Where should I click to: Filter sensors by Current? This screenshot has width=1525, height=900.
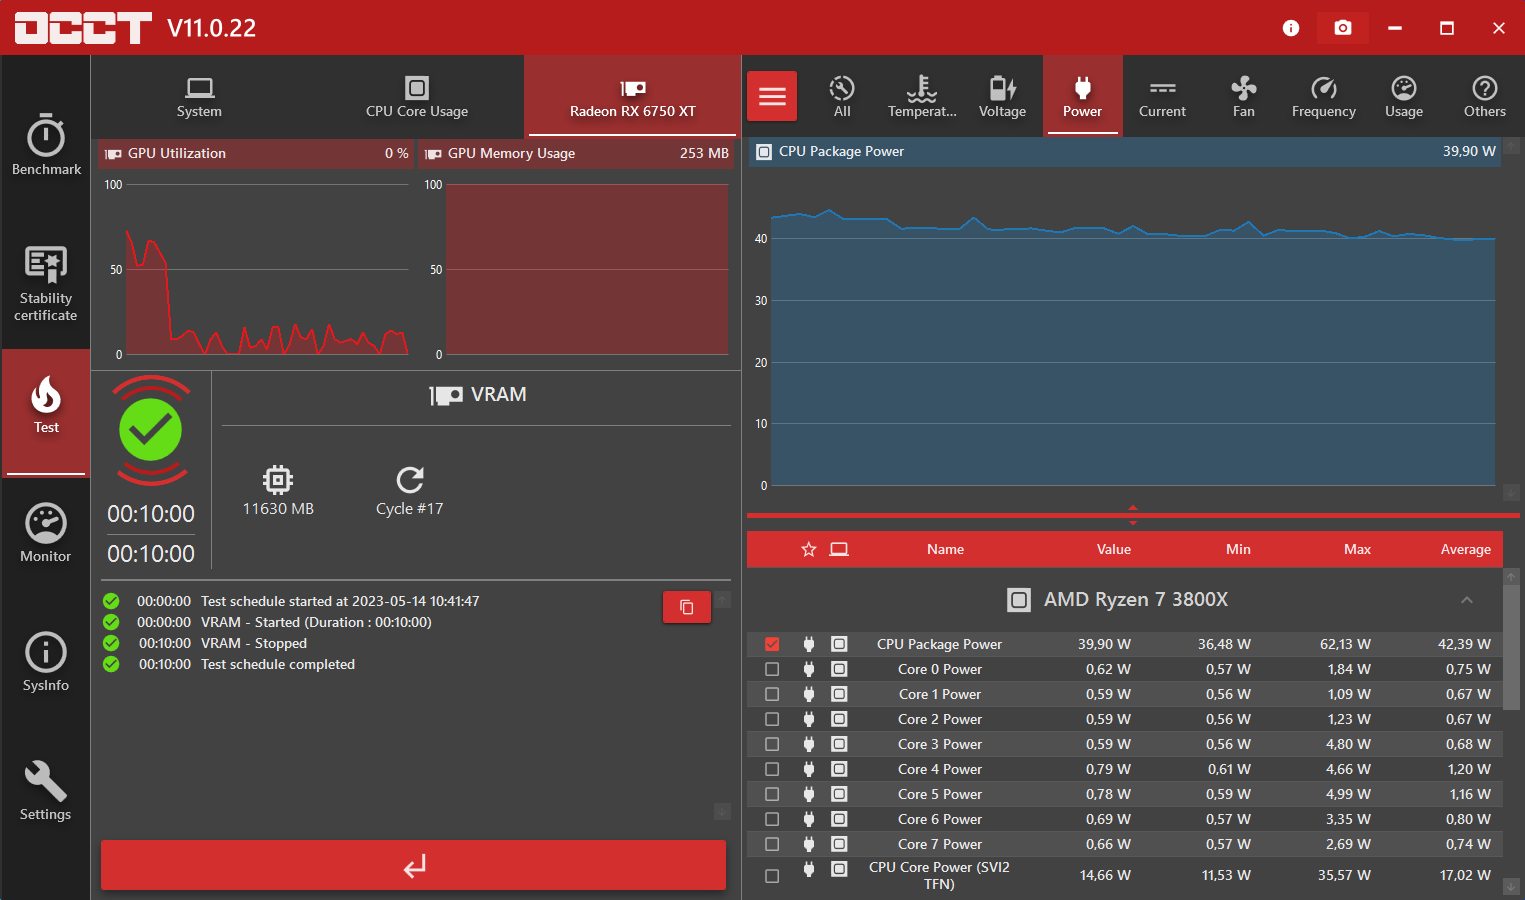pos(1162,96)
